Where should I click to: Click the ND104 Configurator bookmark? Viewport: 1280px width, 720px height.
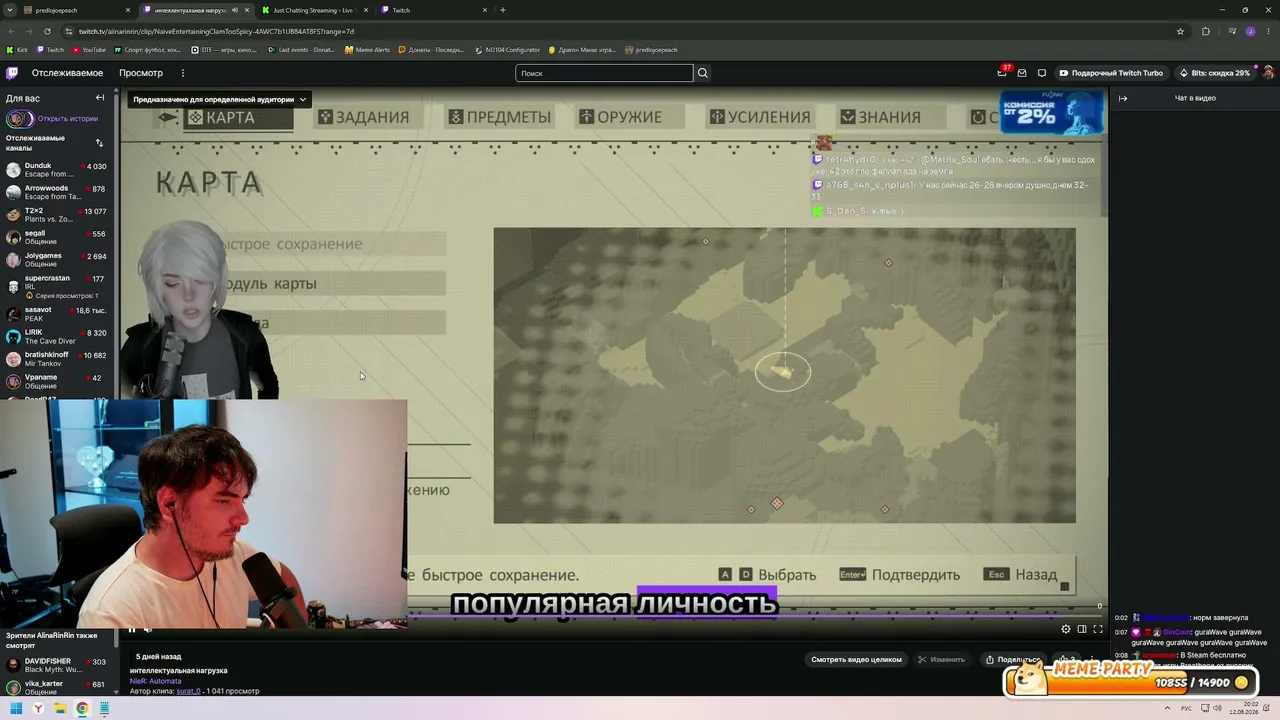pos(508,50)
